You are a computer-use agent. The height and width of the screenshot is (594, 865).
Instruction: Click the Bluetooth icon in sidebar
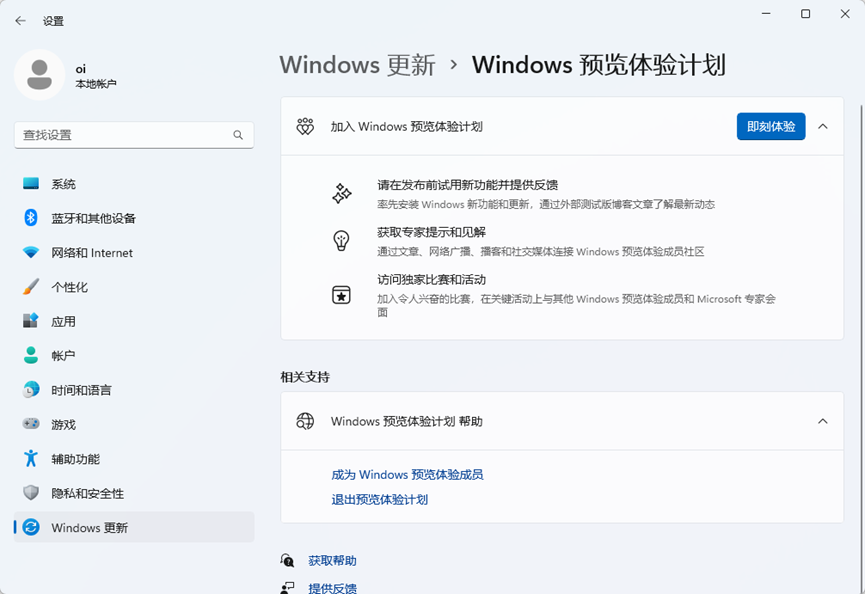31,218
